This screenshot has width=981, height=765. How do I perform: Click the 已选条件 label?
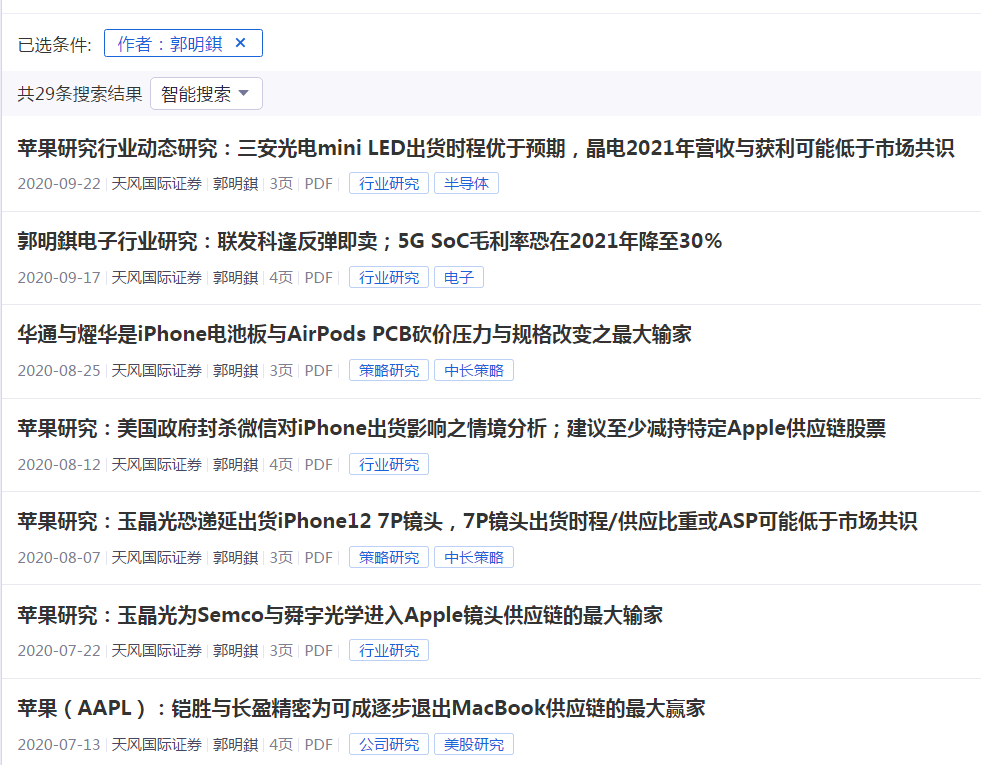pyautogui.click(x=54, y=44)
